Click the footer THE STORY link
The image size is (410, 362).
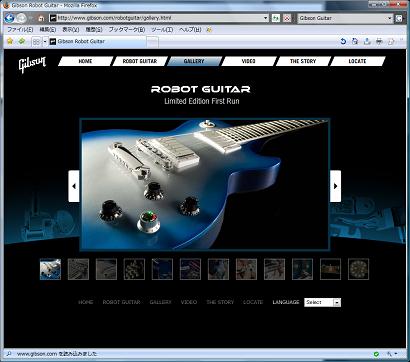coord(220,302)
